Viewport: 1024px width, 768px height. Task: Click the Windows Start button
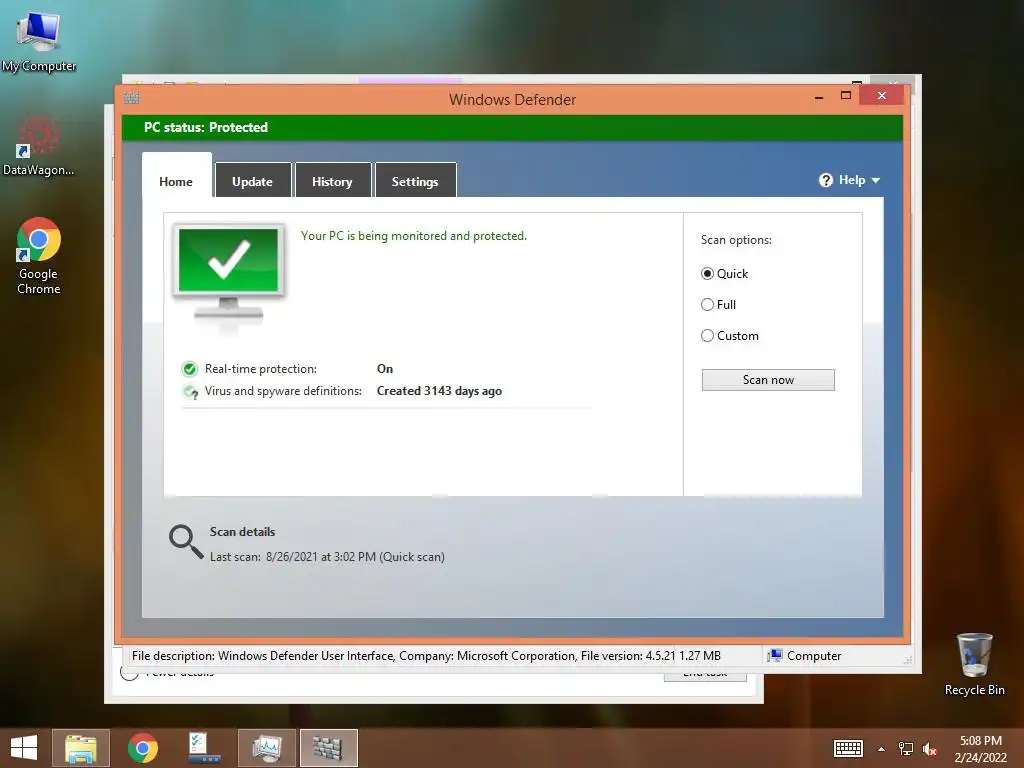tap(24, 748)
